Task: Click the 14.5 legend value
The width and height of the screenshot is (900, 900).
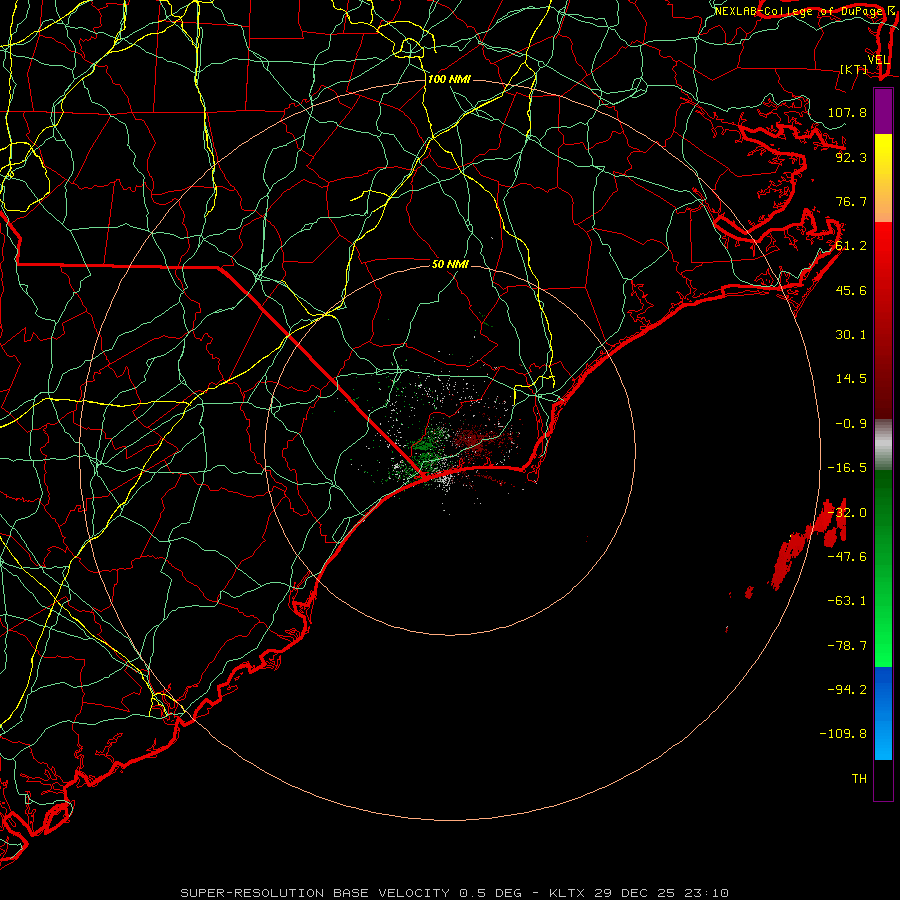Action: [851, 379]
